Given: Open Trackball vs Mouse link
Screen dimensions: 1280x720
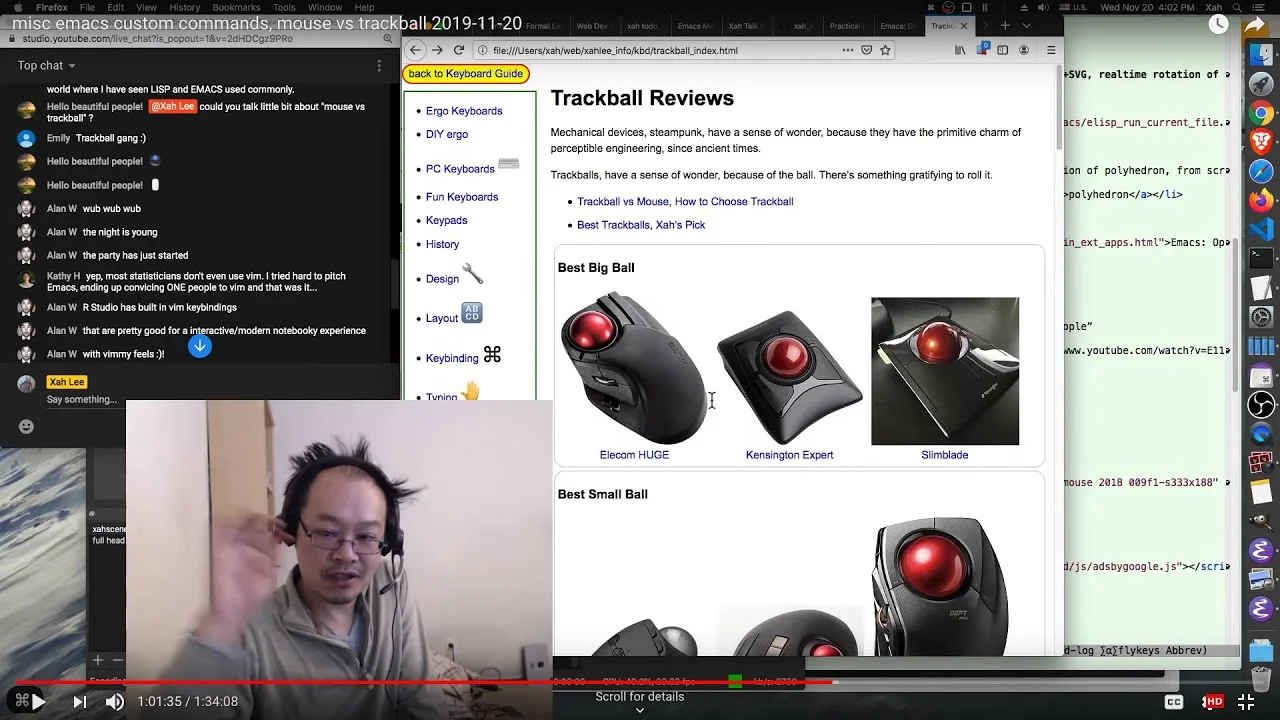Looking at the screenshot, I should [x=685, y=201].
